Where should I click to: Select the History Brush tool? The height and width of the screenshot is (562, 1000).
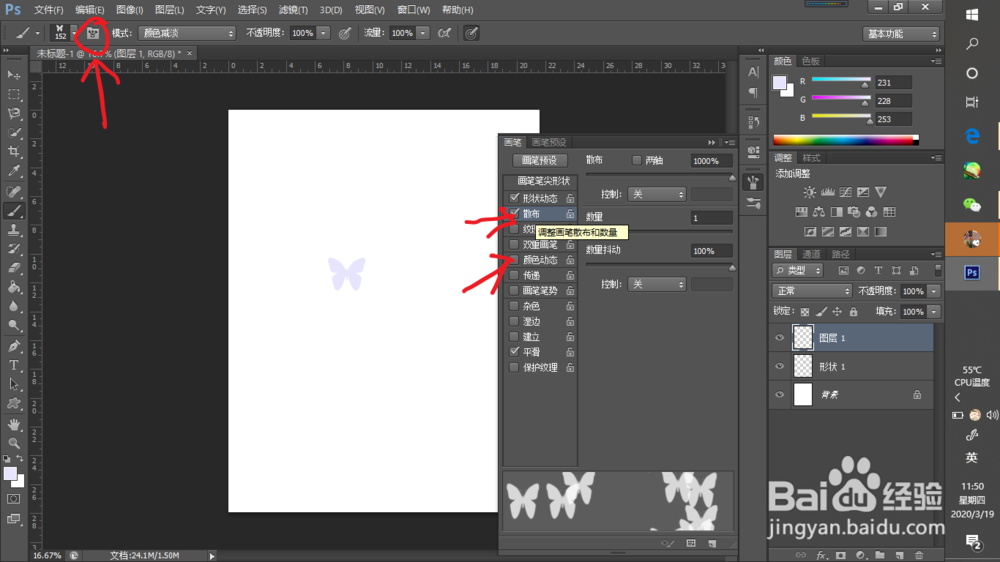click(x=13, y=249)
